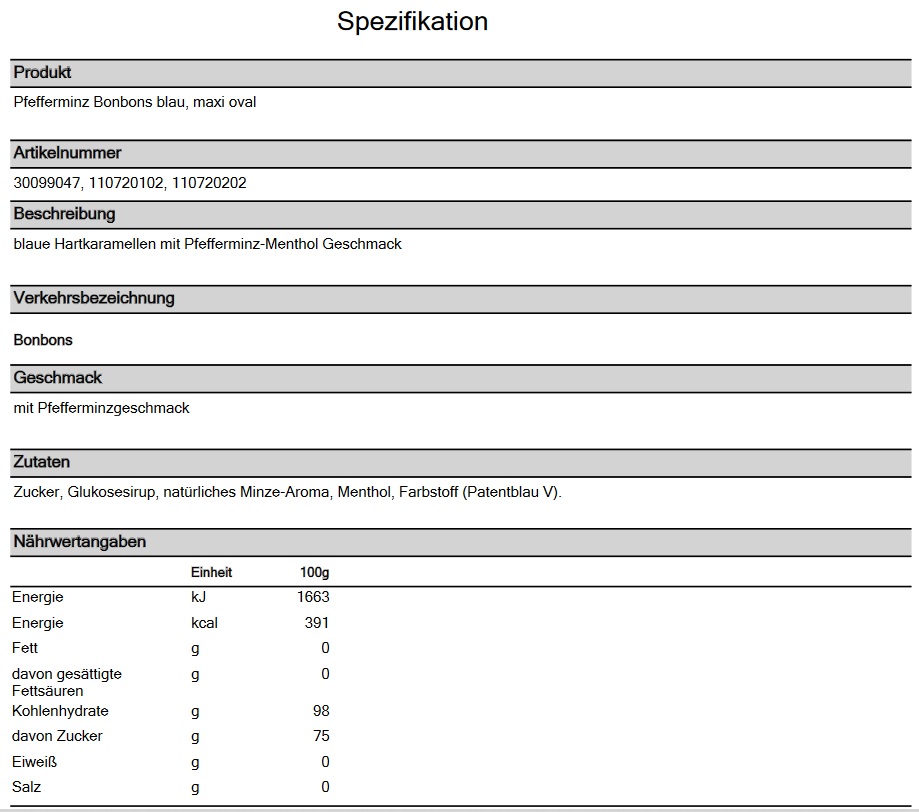Click the davon Zucker value 75
919x812 pixels.
click(320, 736)
